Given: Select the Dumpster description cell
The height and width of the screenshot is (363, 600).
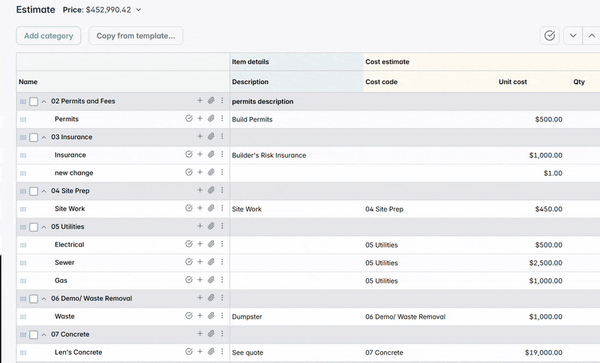Looking at the screenshot, I should click(297, 317).
